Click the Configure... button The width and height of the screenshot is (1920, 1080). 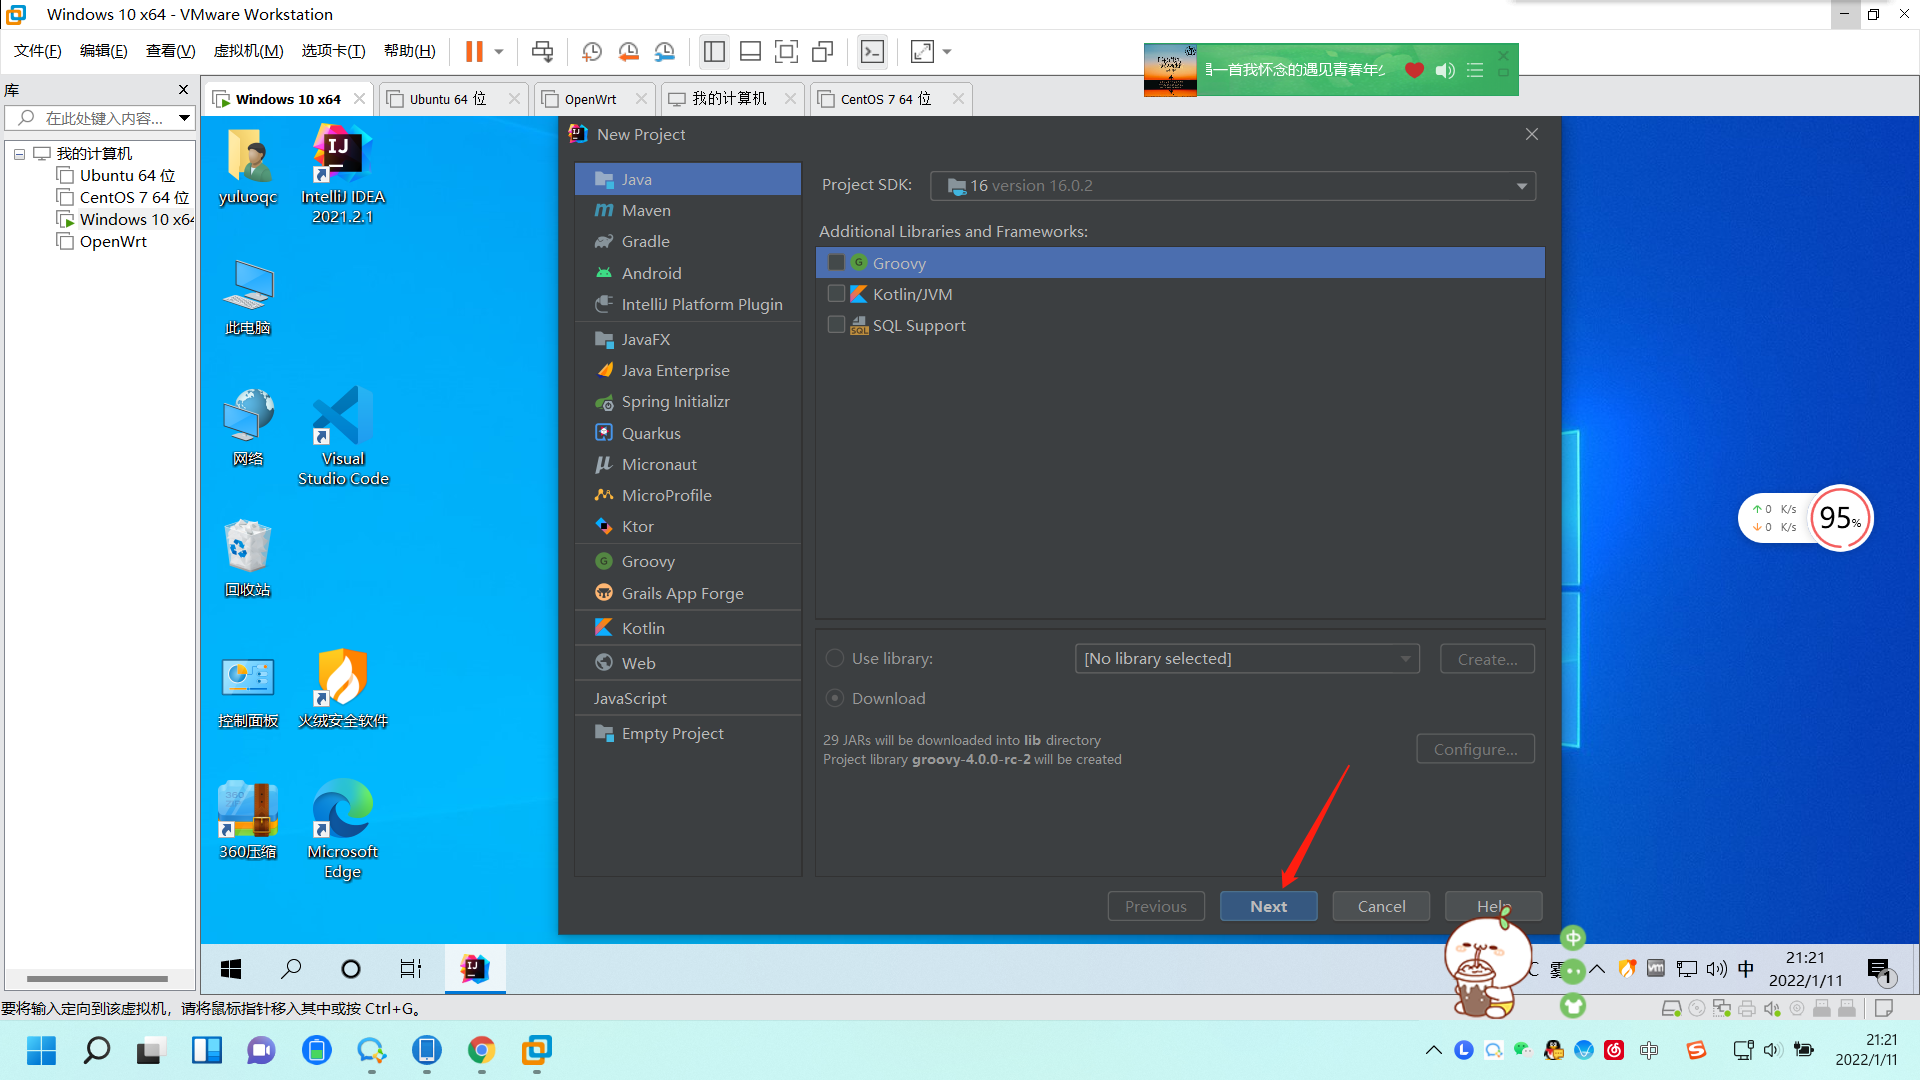pyautogui.click(x=1475, y=749)
